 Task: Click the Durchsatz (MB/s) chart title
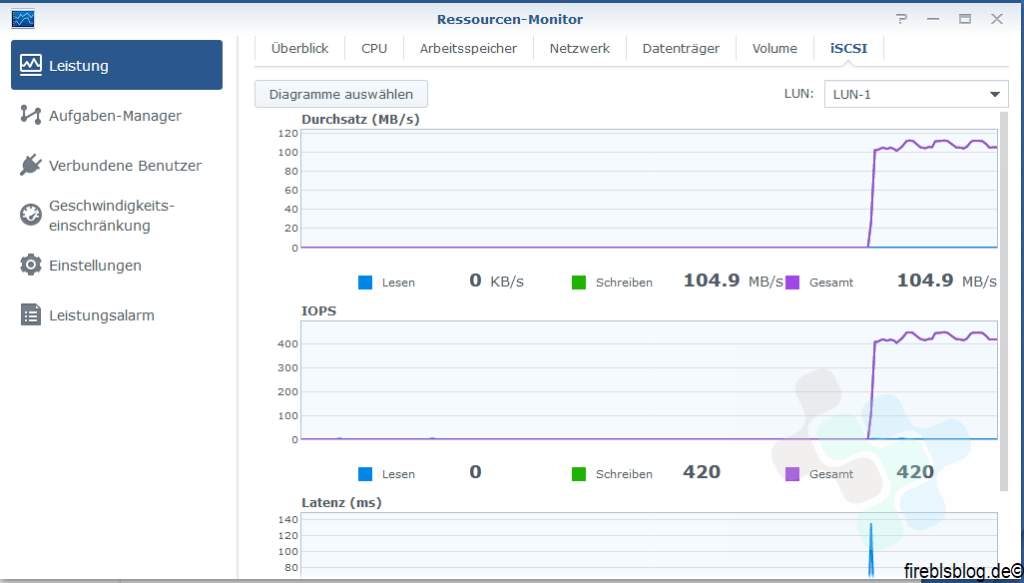360,119
